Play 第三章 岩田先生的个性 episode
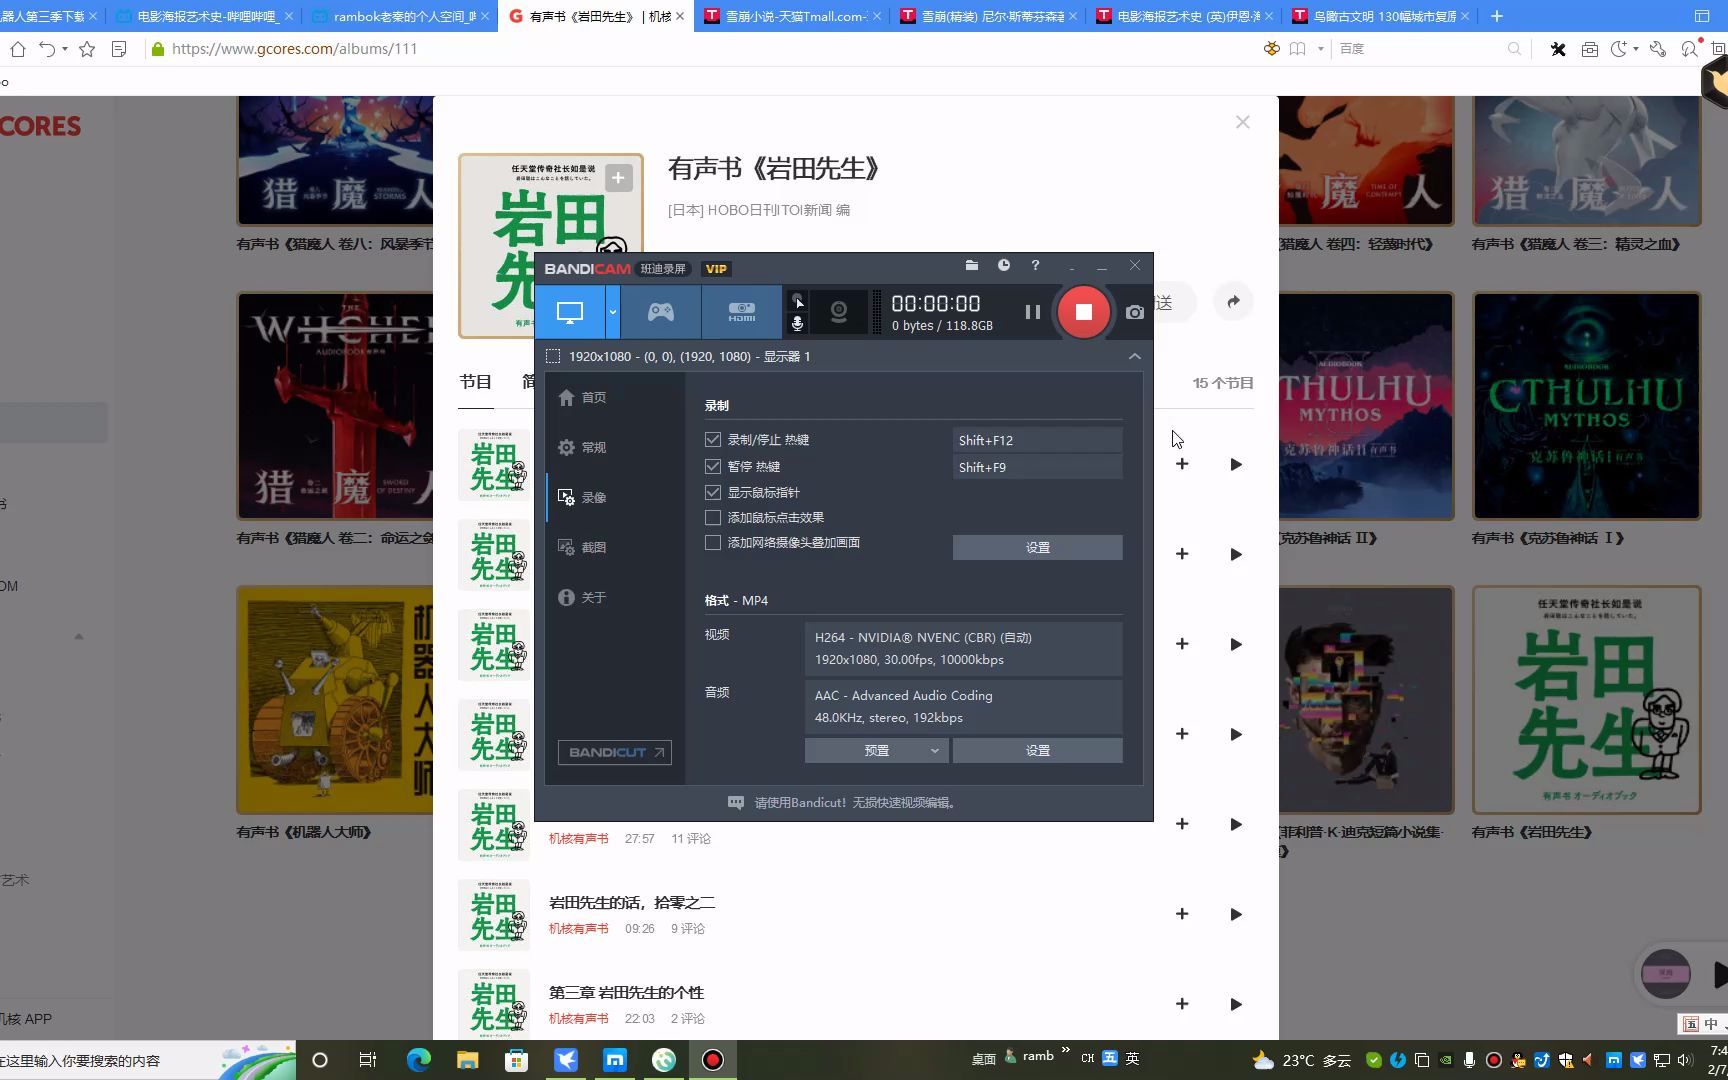 click(1235, 1004)
